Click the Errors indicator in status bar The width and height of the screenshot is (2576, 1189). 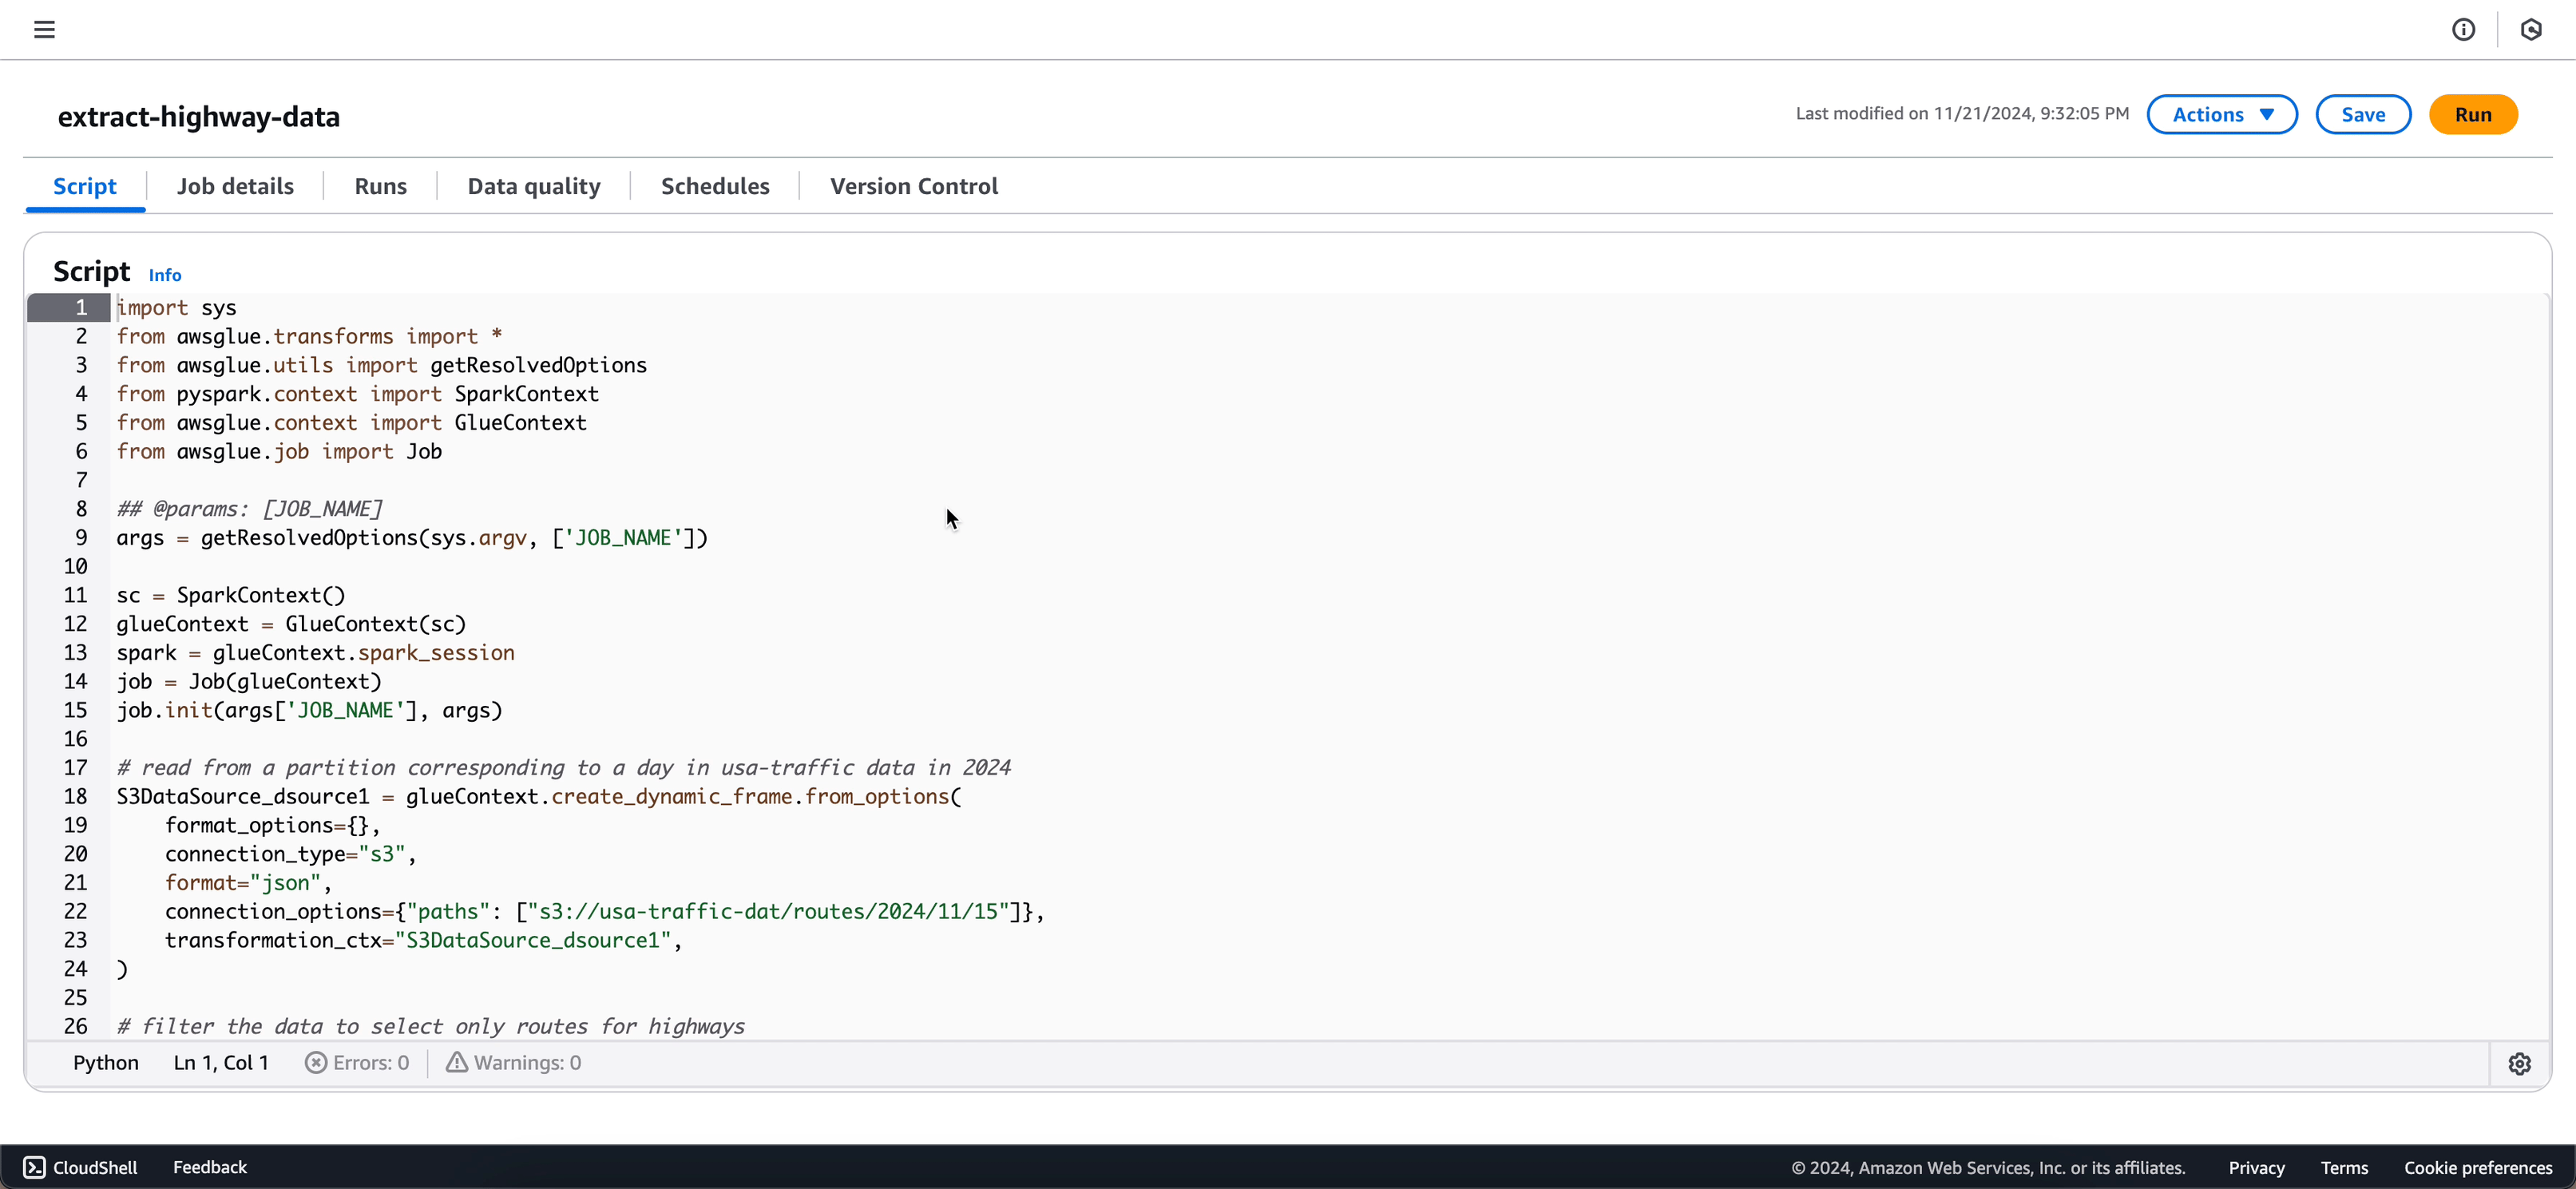(356, 1063)
